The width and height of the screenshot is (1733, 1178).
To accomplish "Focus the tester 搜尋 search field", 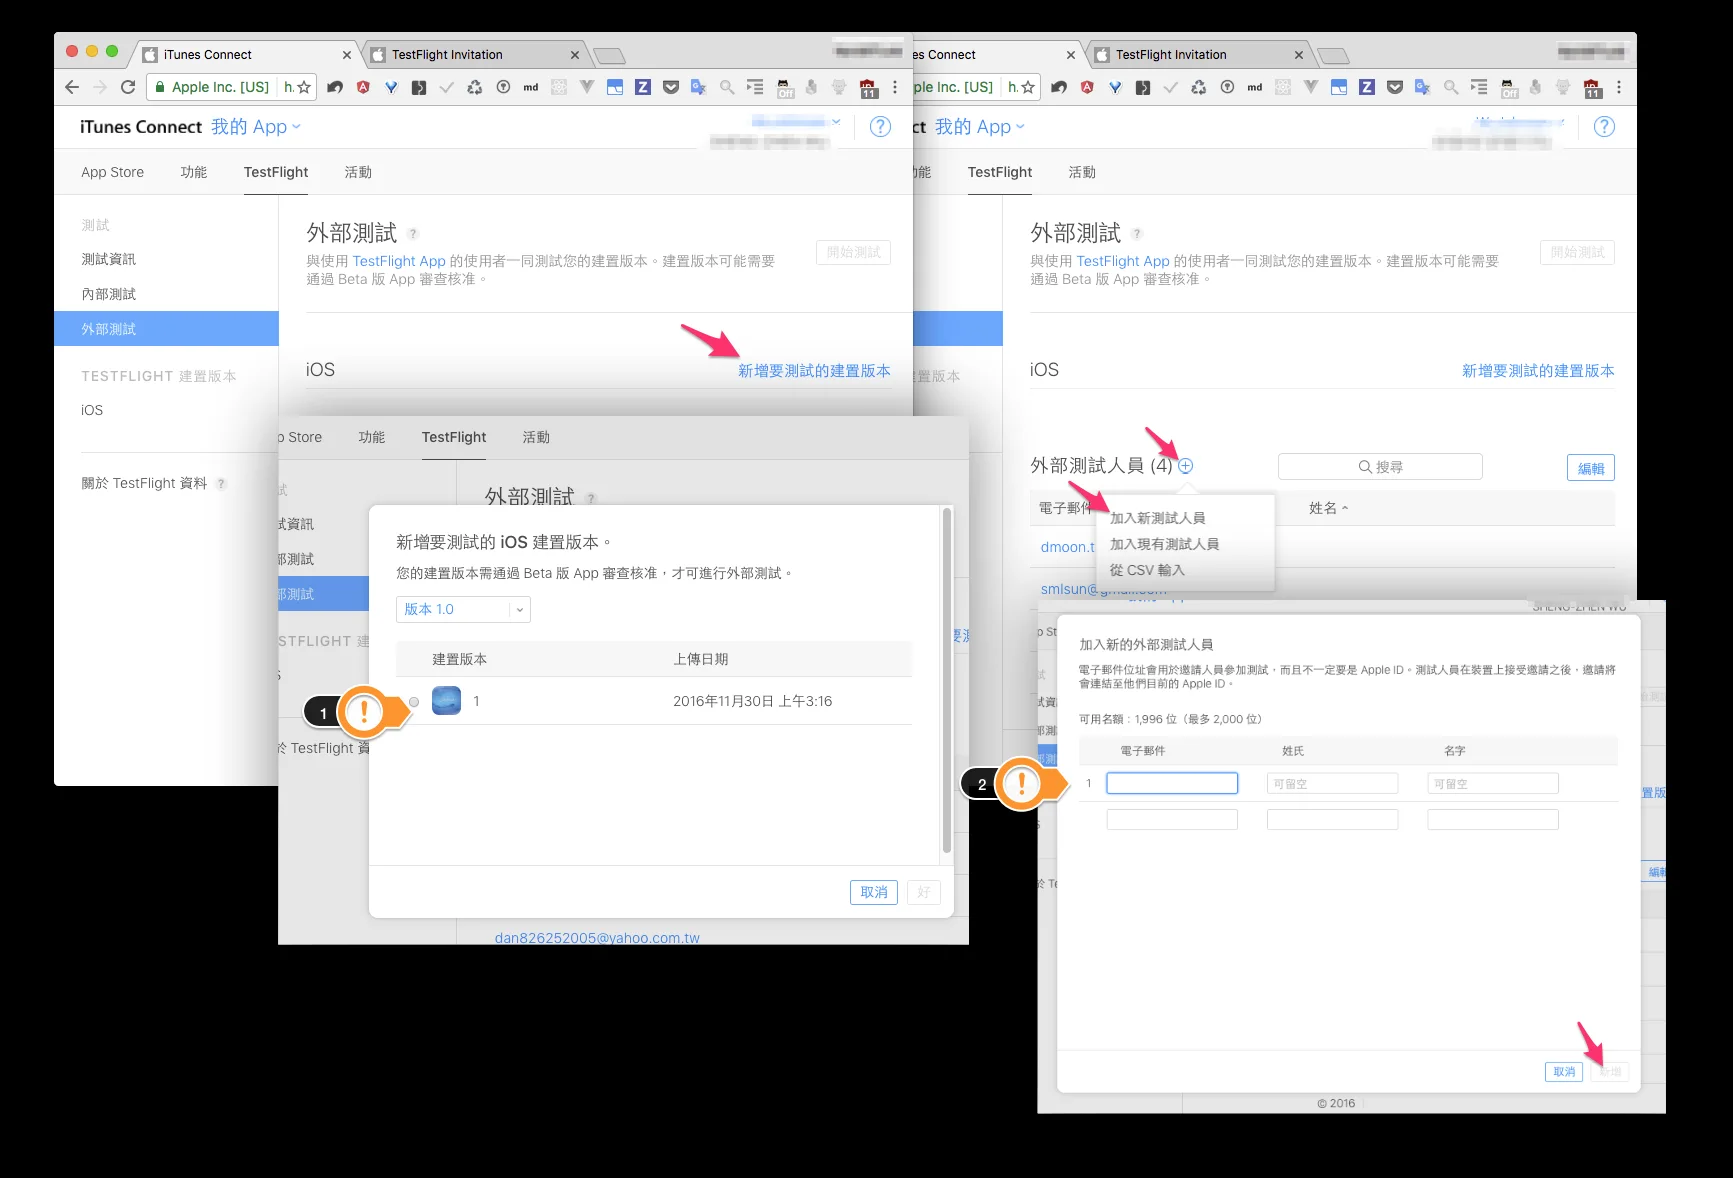I will tap(1380, 467).
